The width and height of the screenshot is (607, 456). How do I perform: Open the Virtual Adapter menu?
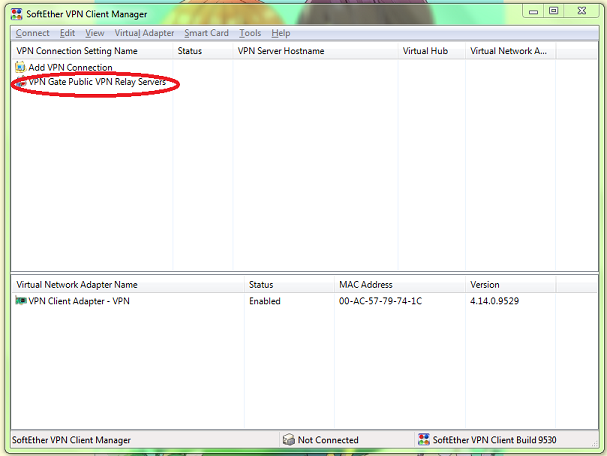click(x=144, y=33)
